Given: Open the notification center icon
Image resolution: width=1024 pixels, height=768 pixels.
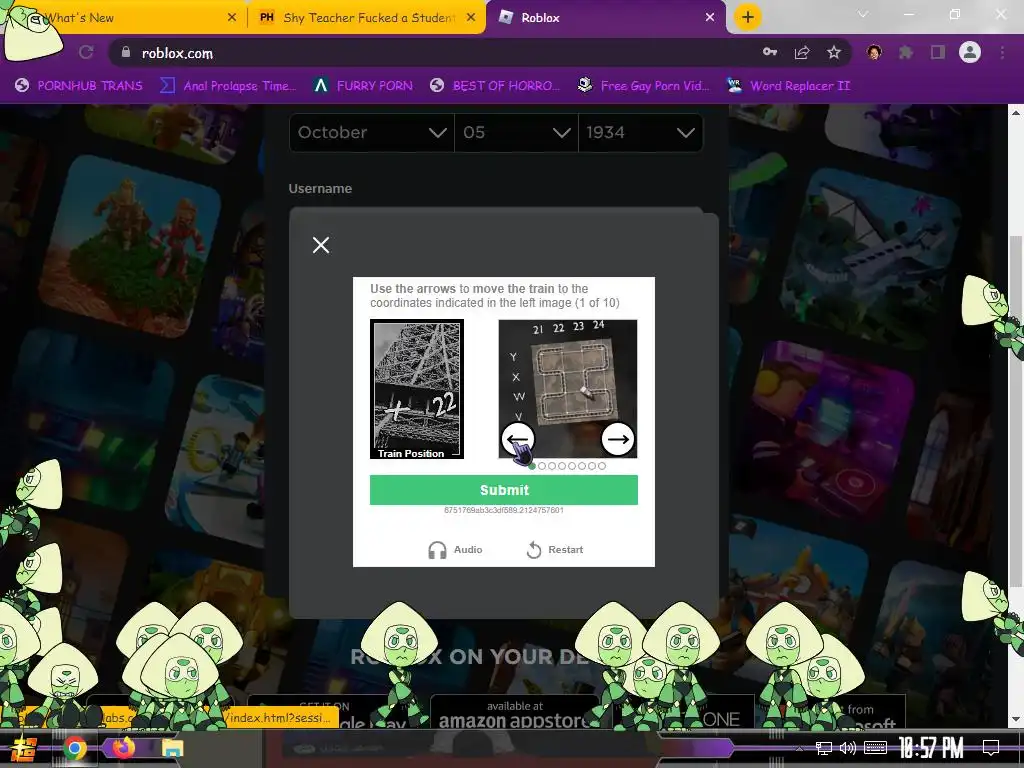Looking at the screenshot, I should [991, 748].
